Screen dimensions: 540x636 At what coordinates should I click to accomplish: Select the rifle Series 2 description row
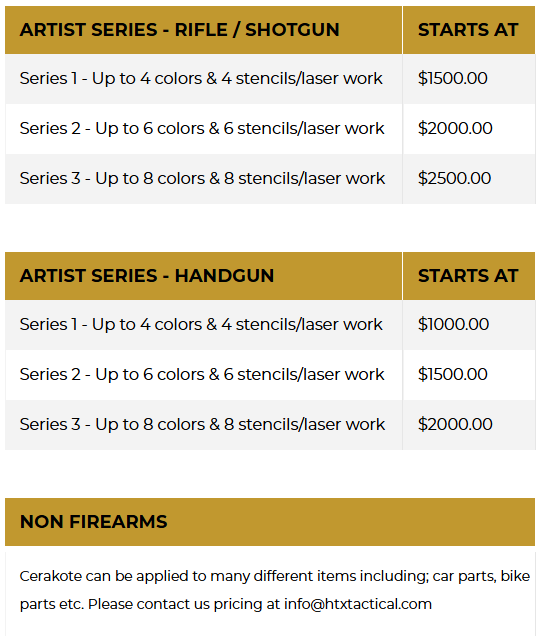coord(202,128)
